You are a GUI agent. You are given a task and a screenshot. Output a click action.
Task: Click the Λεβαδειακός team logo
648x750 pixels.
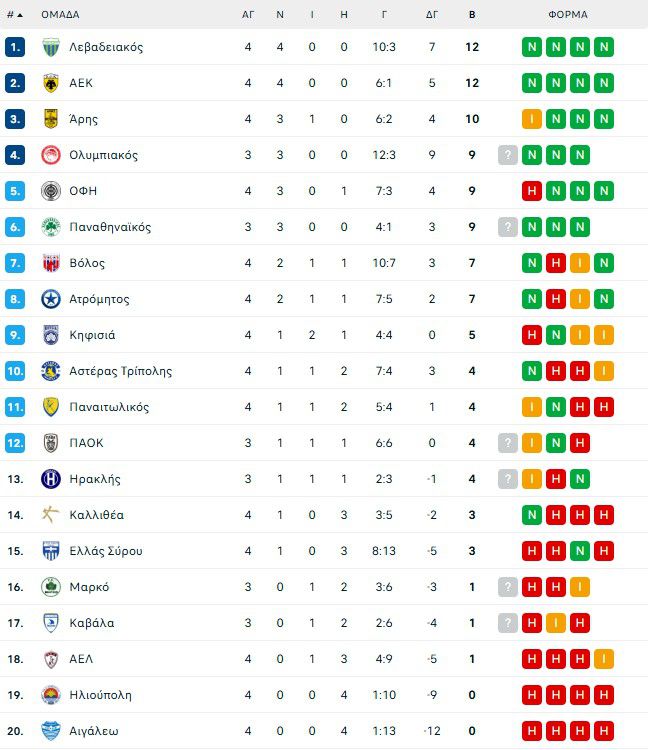pyautogui.click(x=51, y=47)
